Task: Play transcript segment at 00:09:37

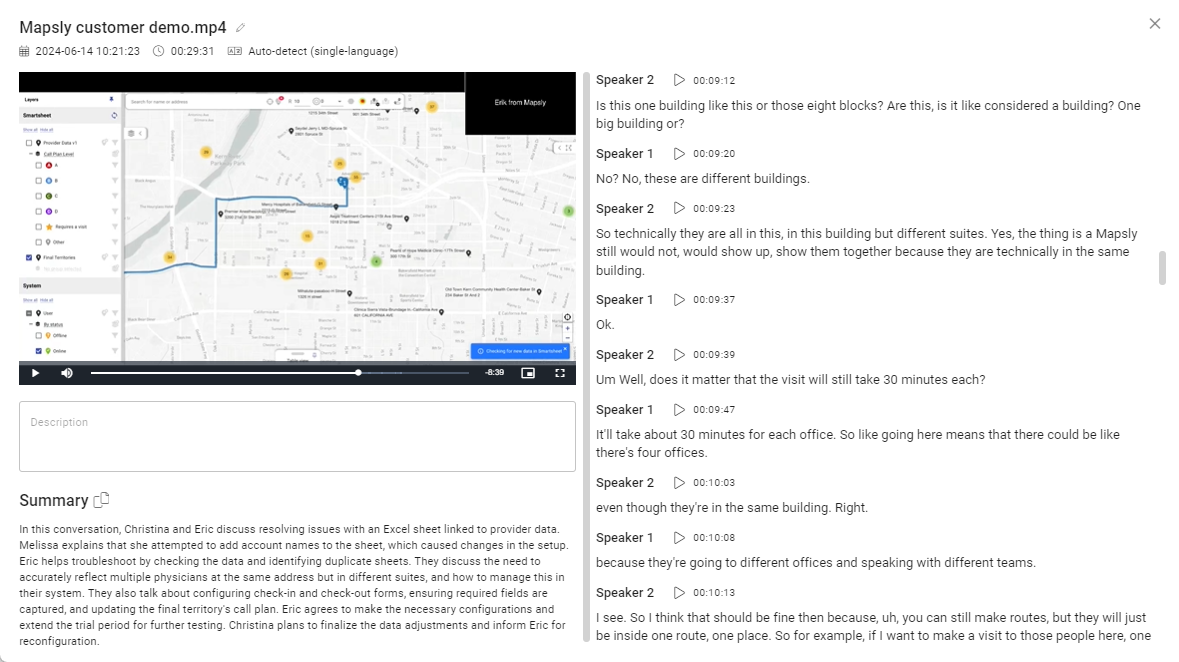Action: (679, 300)
